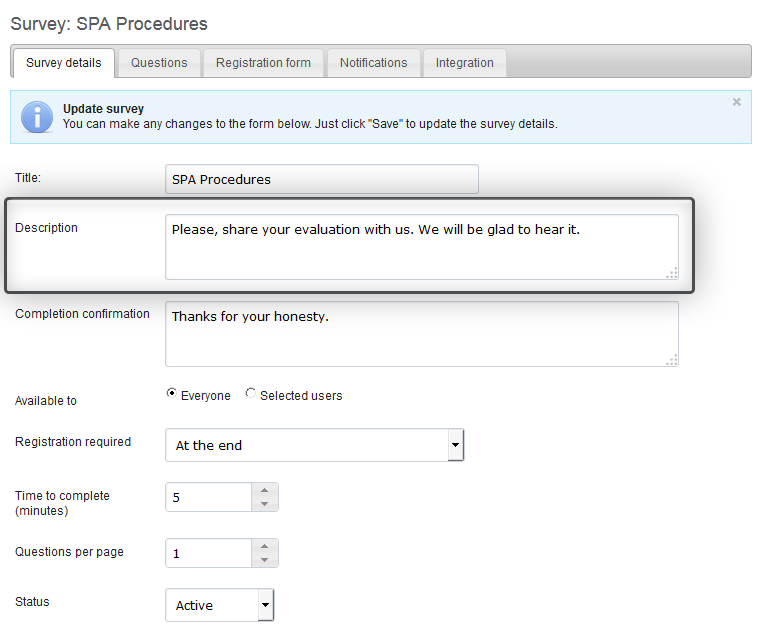Open the Integration tab
760x640 pixels.
click(x=464, y=63)
